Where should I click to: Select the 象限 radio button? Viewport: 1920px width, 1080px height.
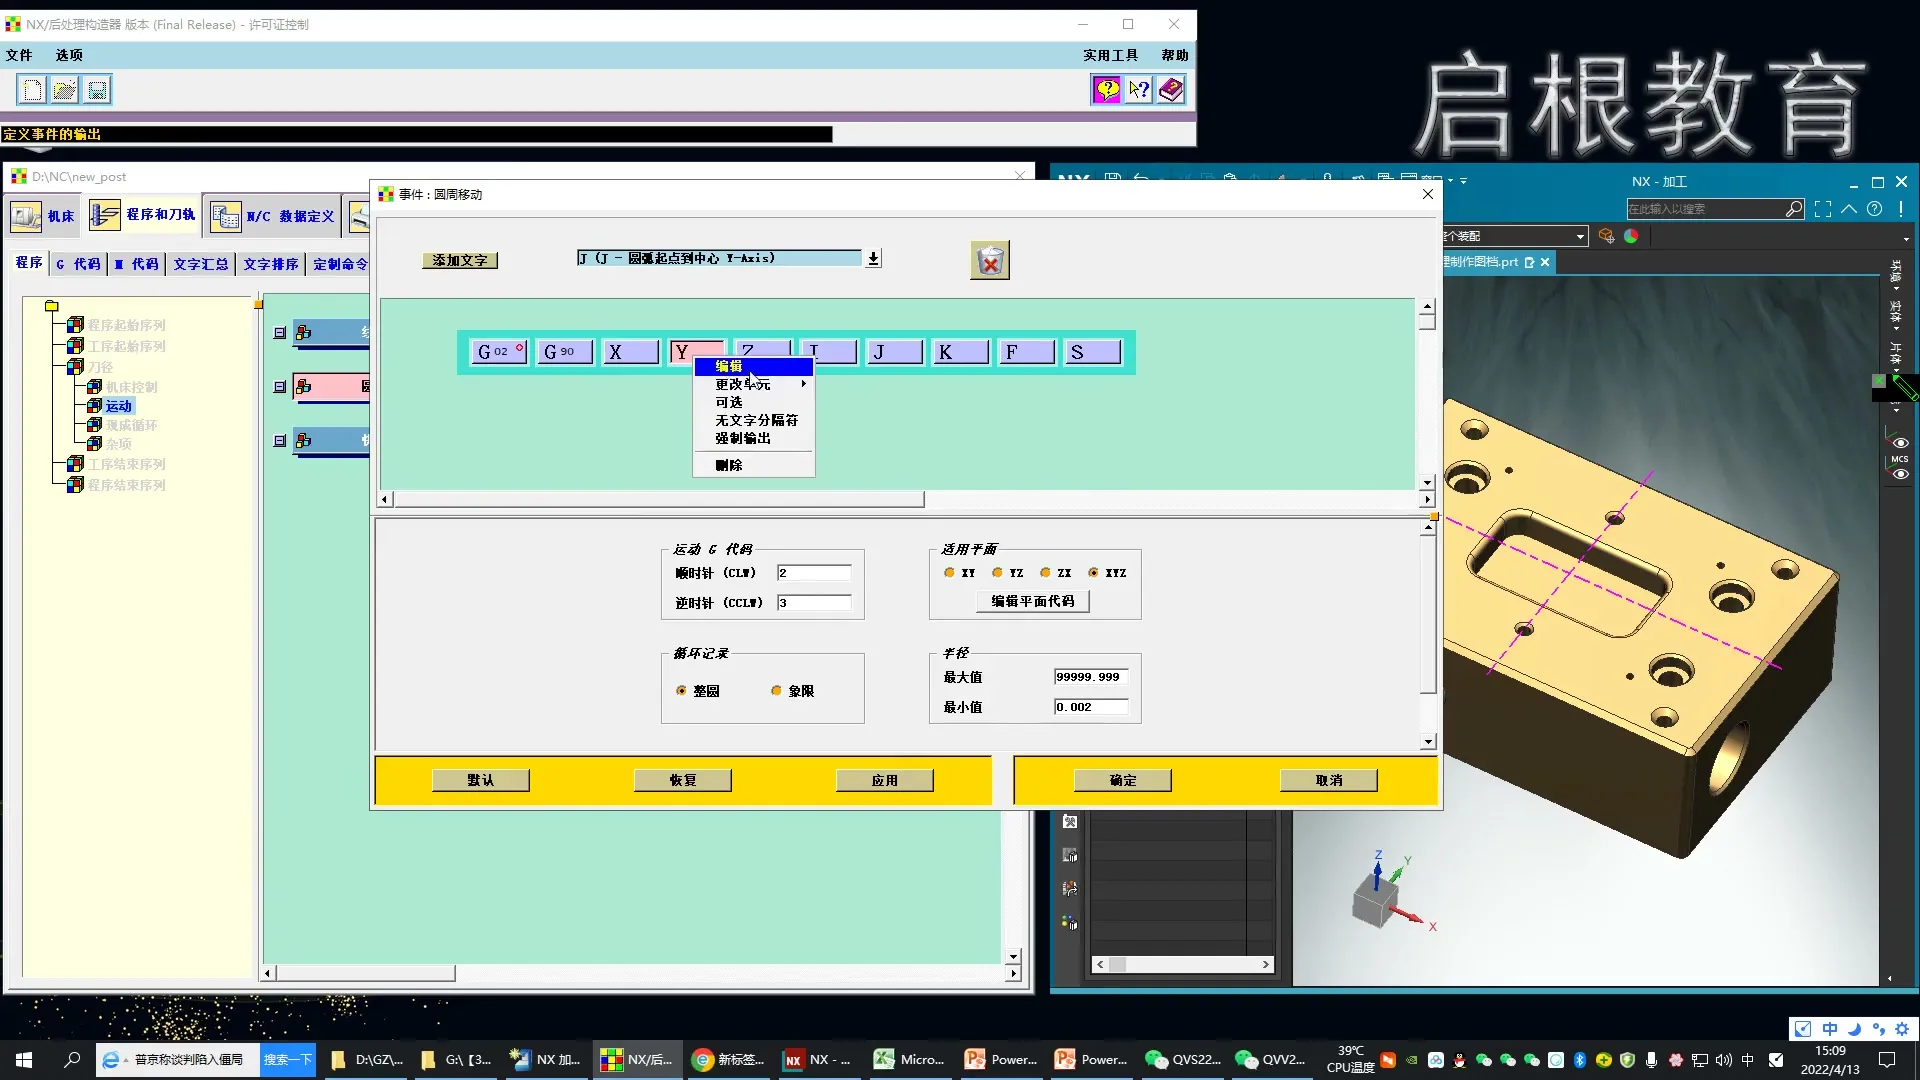coord(776,691)
